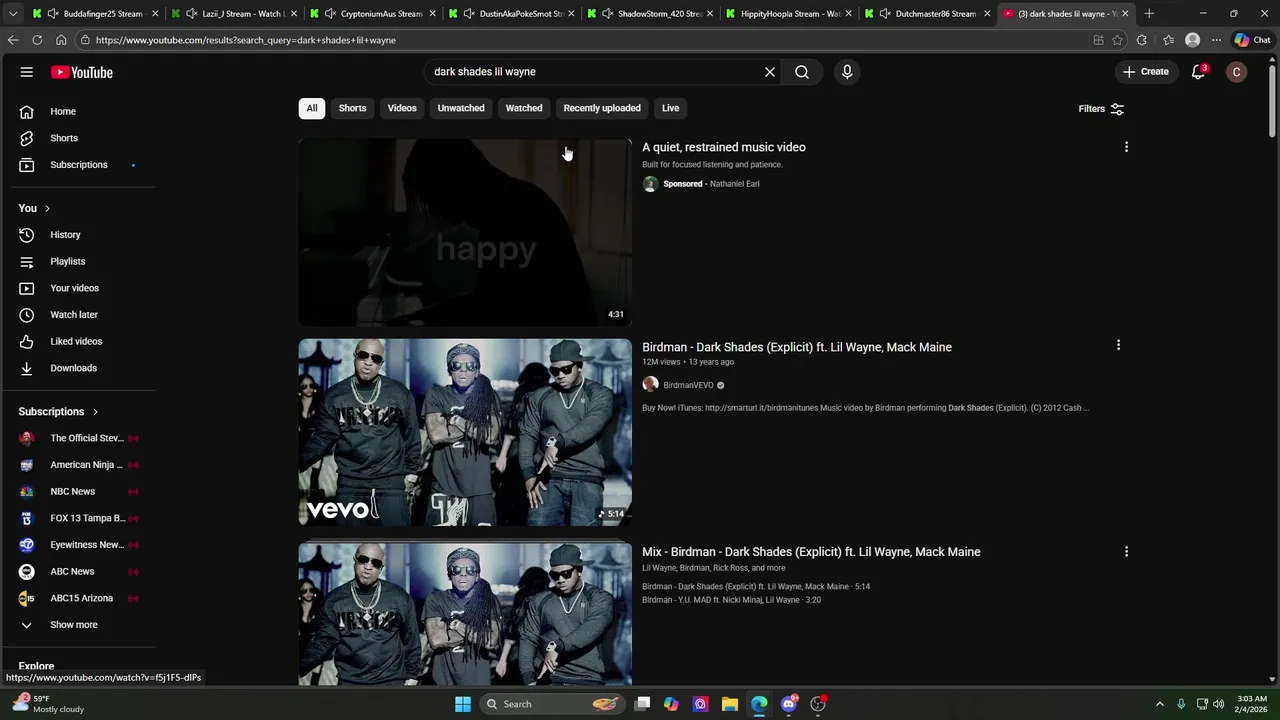The height and width of the screenshot is (720, 1280).
Task: Expand the You section
Action: click(x=35, y=208)
